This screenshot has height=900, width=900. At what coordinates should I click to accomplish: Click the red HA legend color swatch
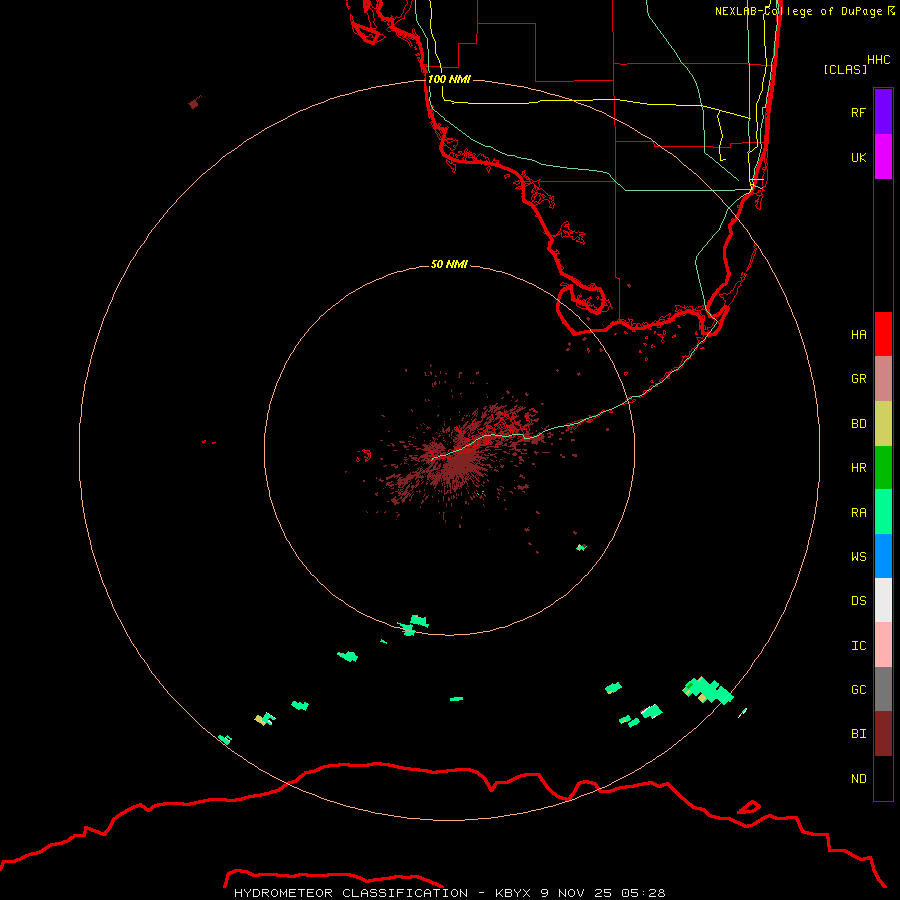pos(883,334)
